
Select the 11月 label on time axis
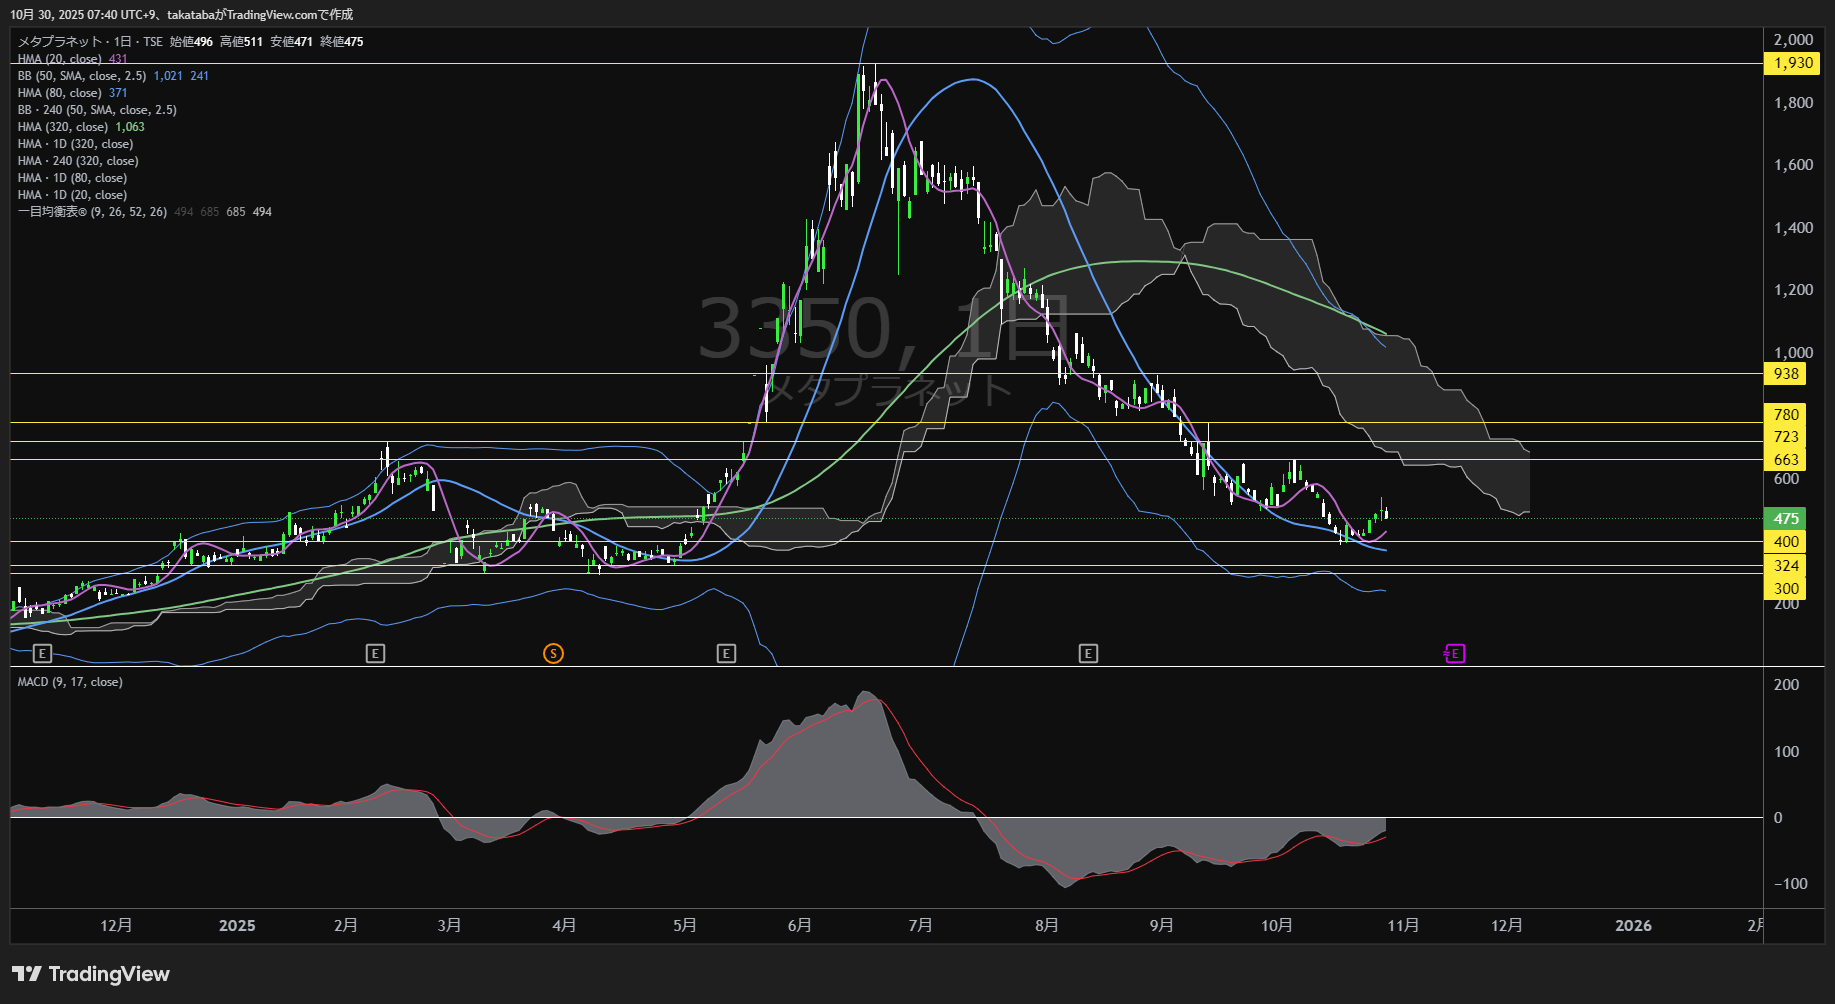click(1403, 925)
